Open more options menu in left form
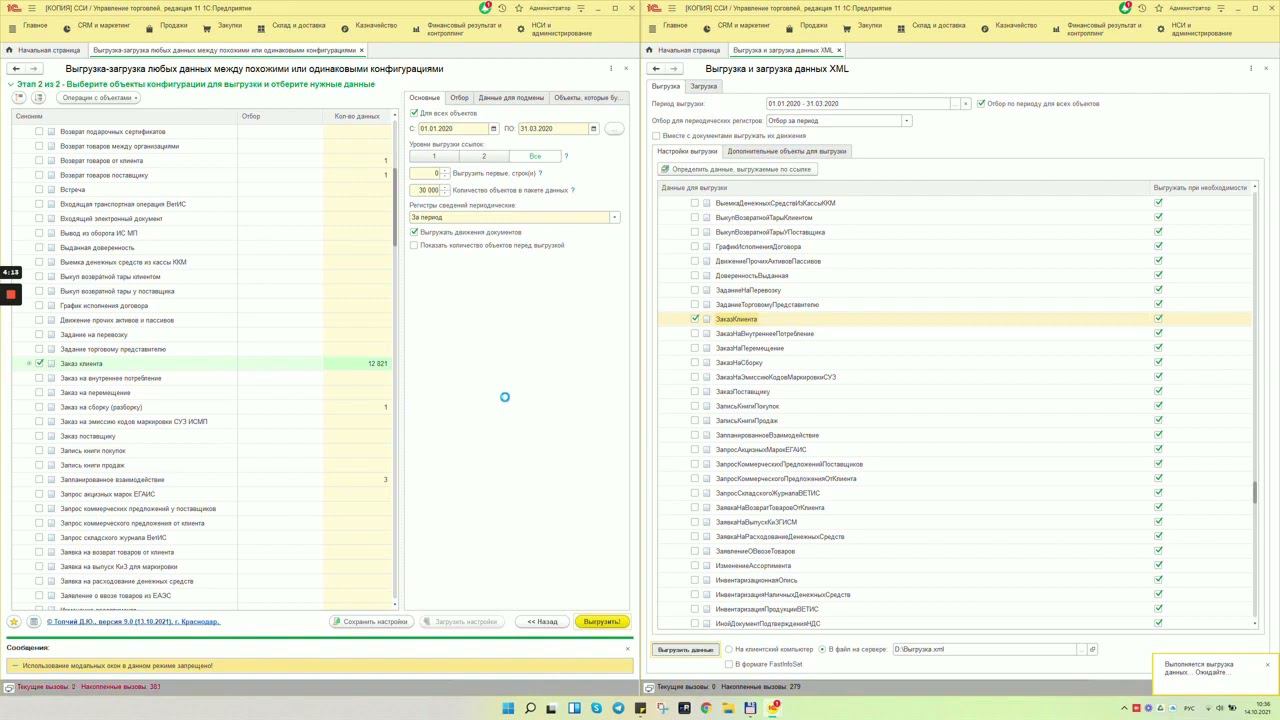 tap(611, 69)
